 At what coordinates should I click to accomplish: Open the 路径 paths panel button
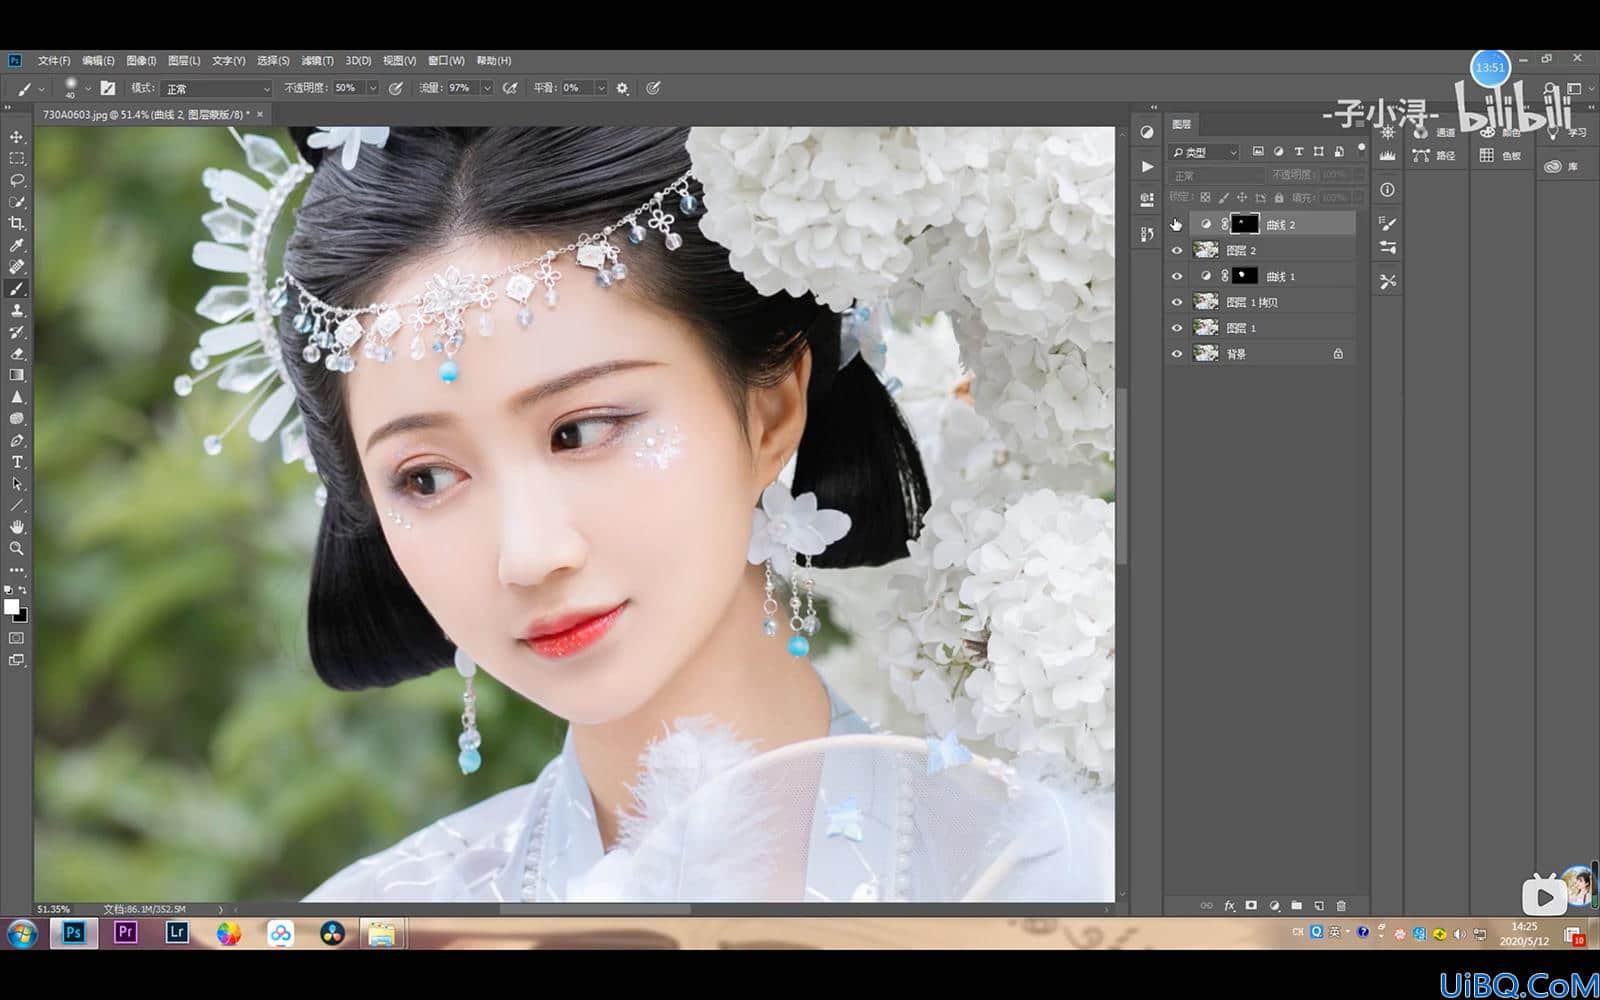pos(1435,155)
